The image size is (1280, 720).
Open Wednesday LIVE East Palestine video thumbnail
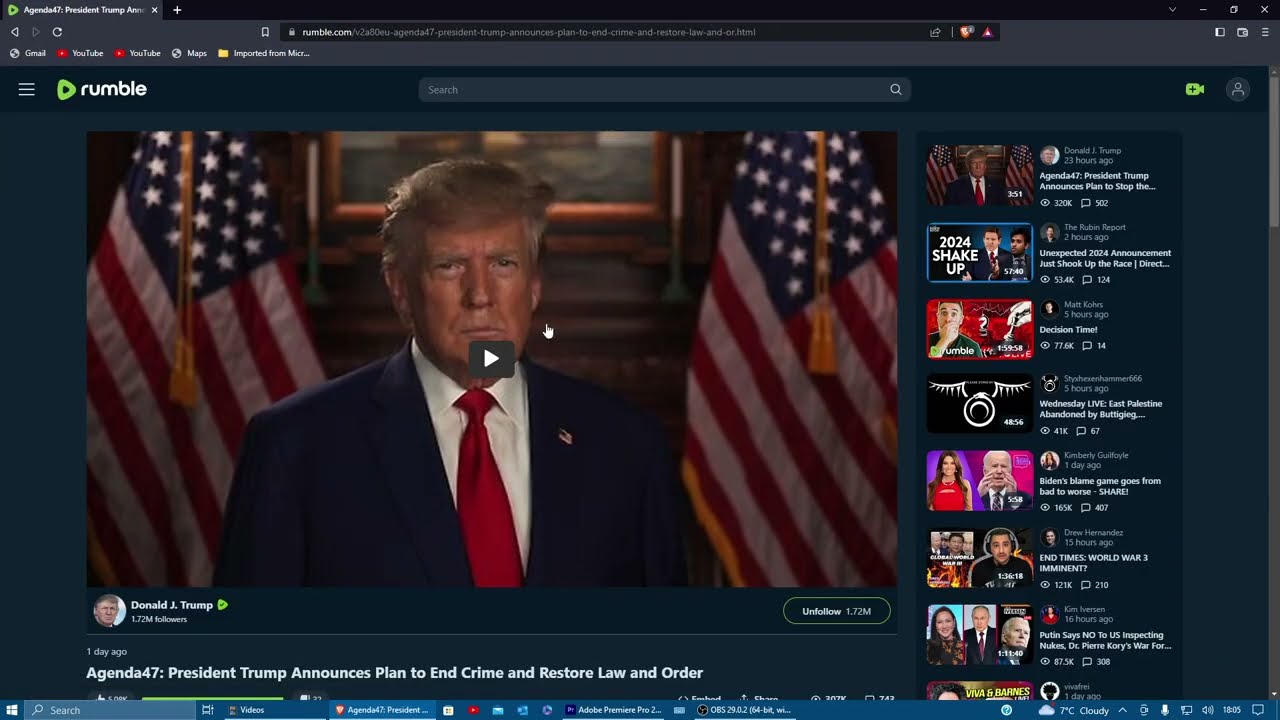pyautogui.click(x=979, y=404)
